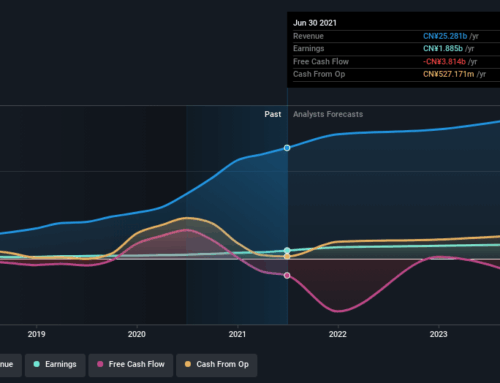Click the 2021 axis label
Screen dimensions: 500x383
click(x=237, y=334)
